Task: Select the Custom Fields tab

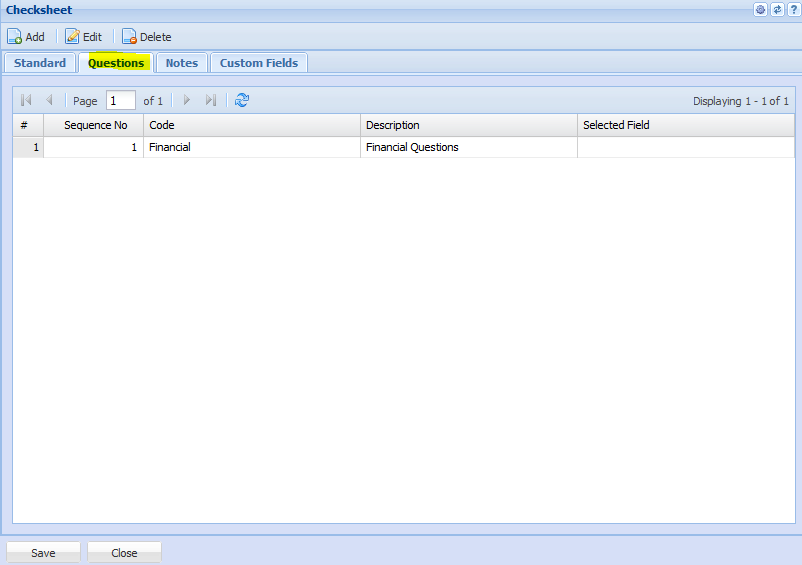Action: point(259,63)
